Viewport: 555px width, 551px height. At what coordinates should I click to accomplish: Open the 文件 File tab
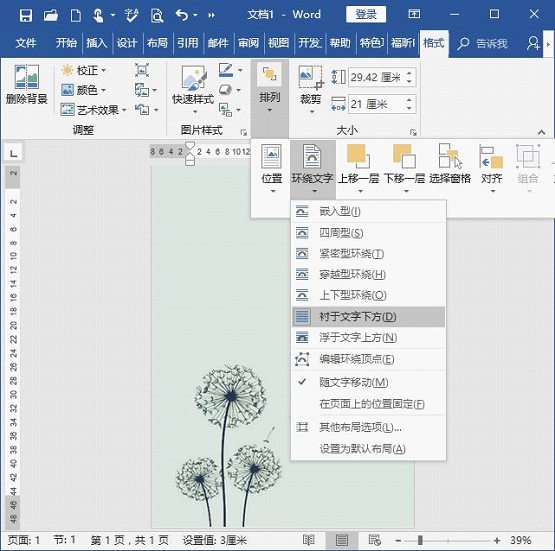(x=26, y=43)
